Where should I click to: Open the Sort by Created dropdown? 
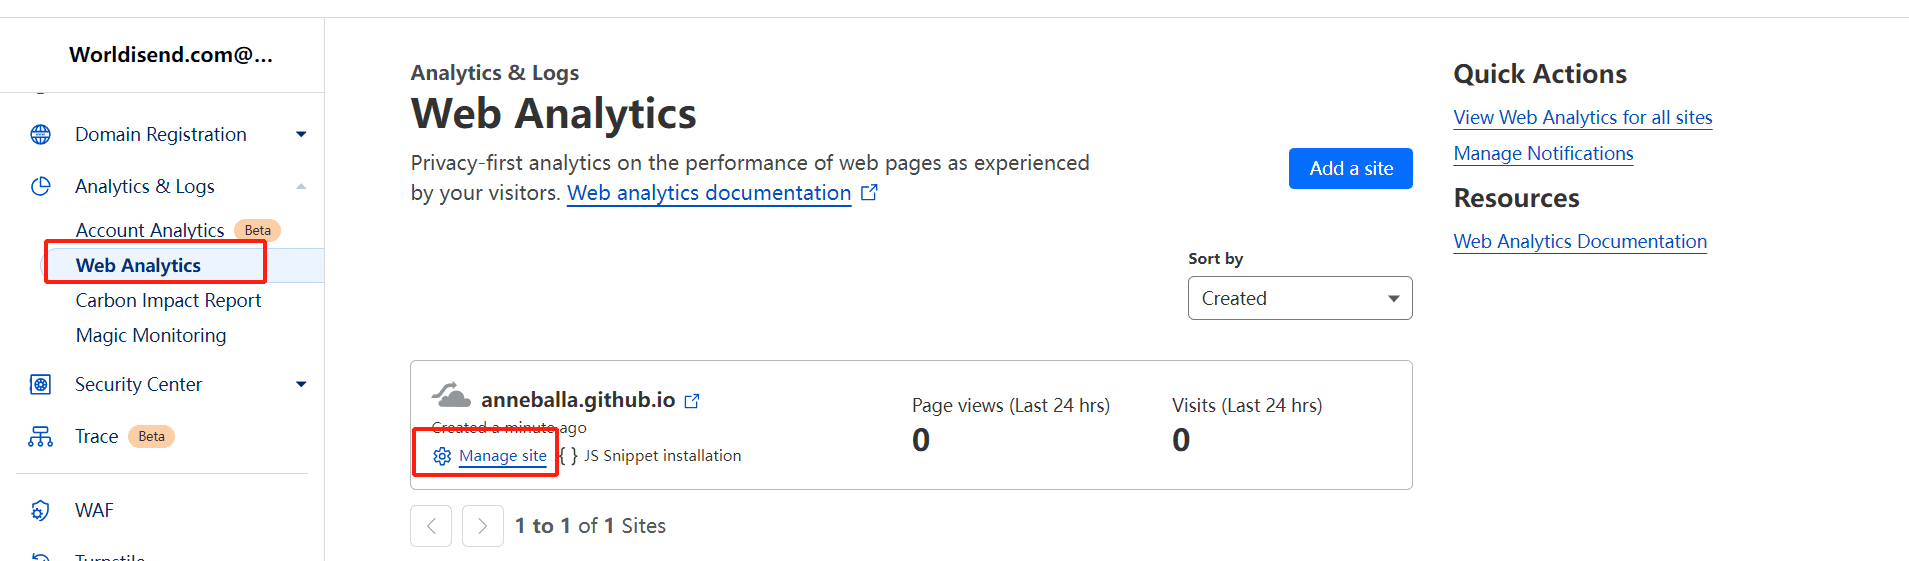pos(1300,298)
